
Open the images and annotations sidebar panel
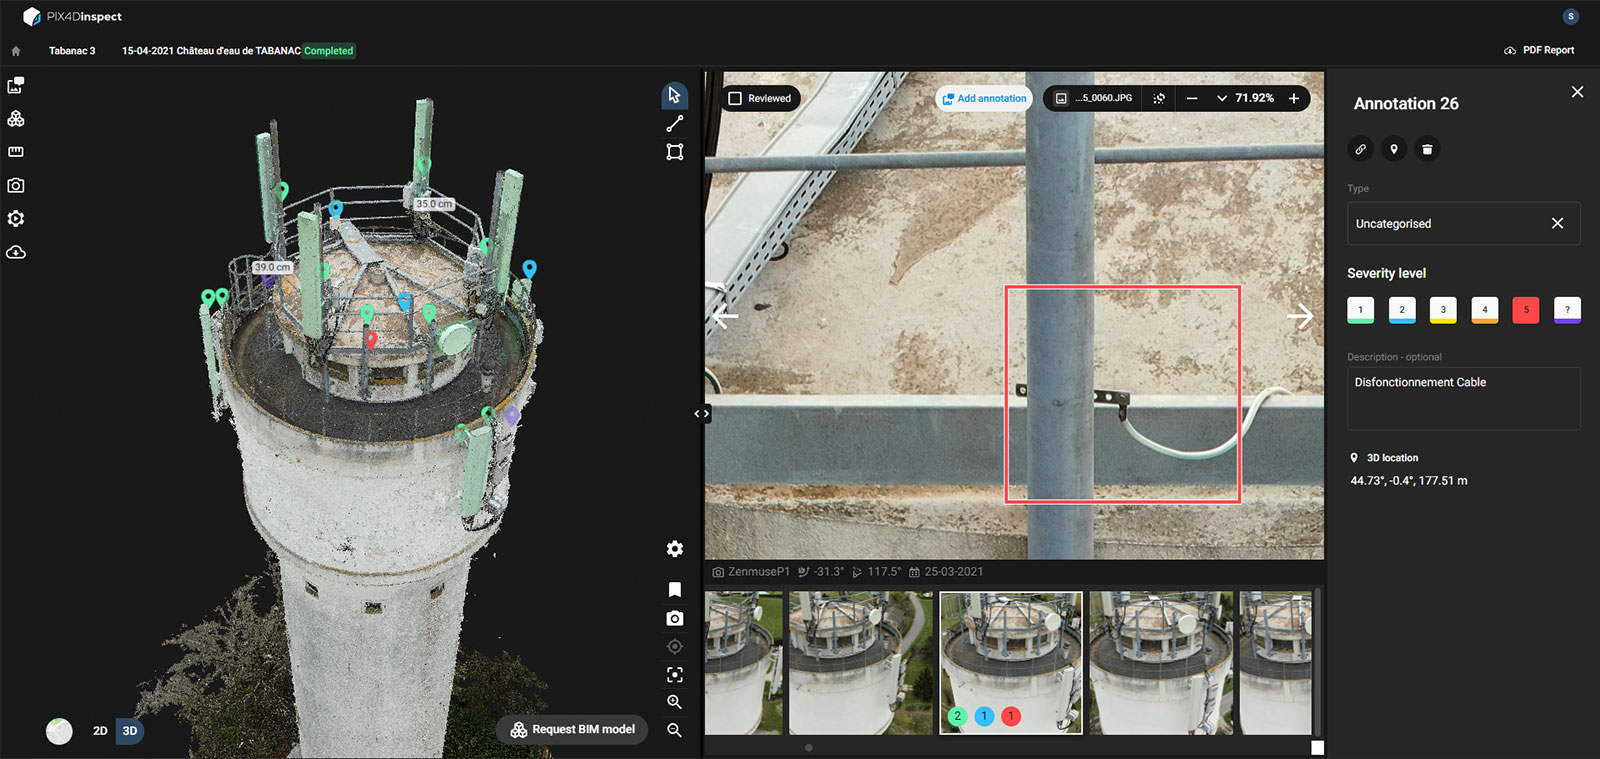coord(16,85)
